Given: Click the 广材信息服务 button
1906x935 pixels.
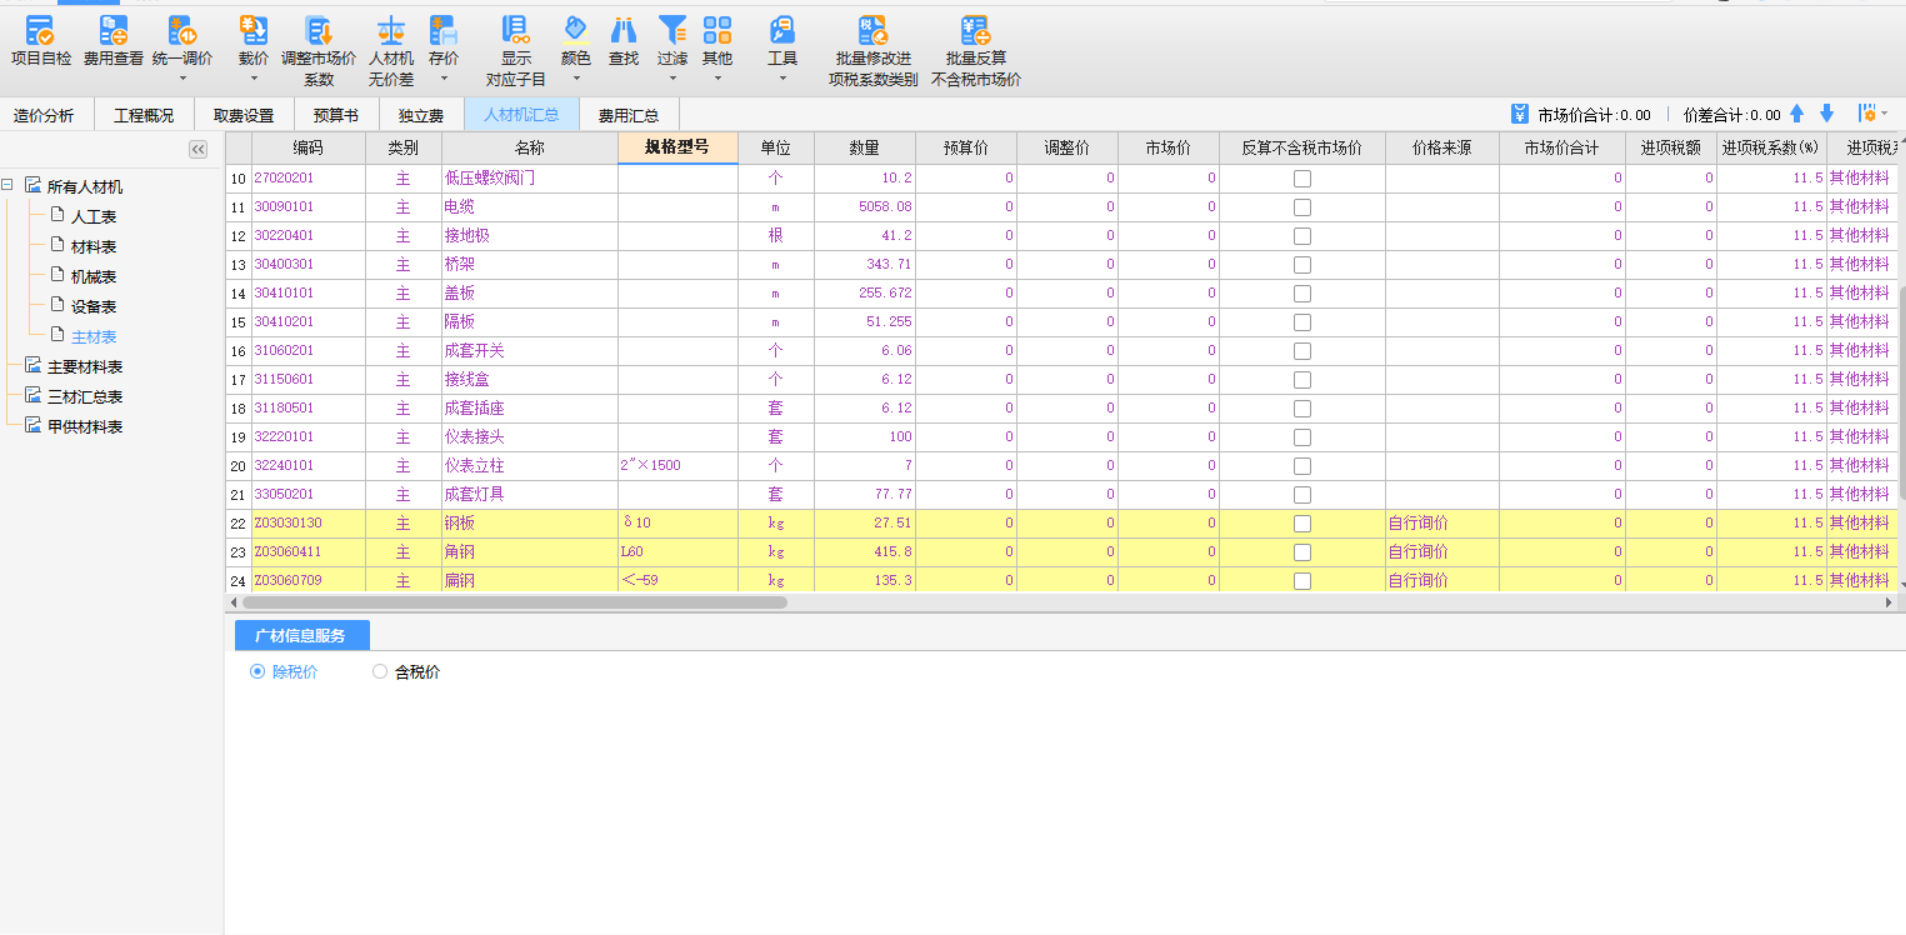Looking at the screenshot, I should coord(301,635).
